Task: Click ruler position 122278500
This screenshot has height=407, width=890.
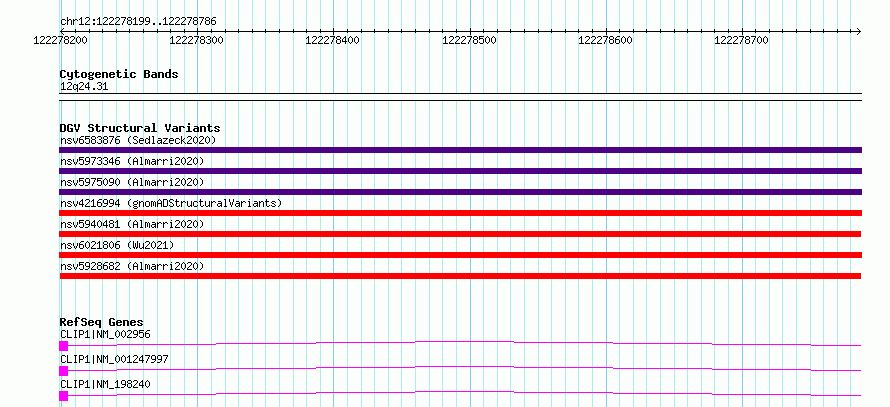Action: pyautogui.click(x=469, y=40)
